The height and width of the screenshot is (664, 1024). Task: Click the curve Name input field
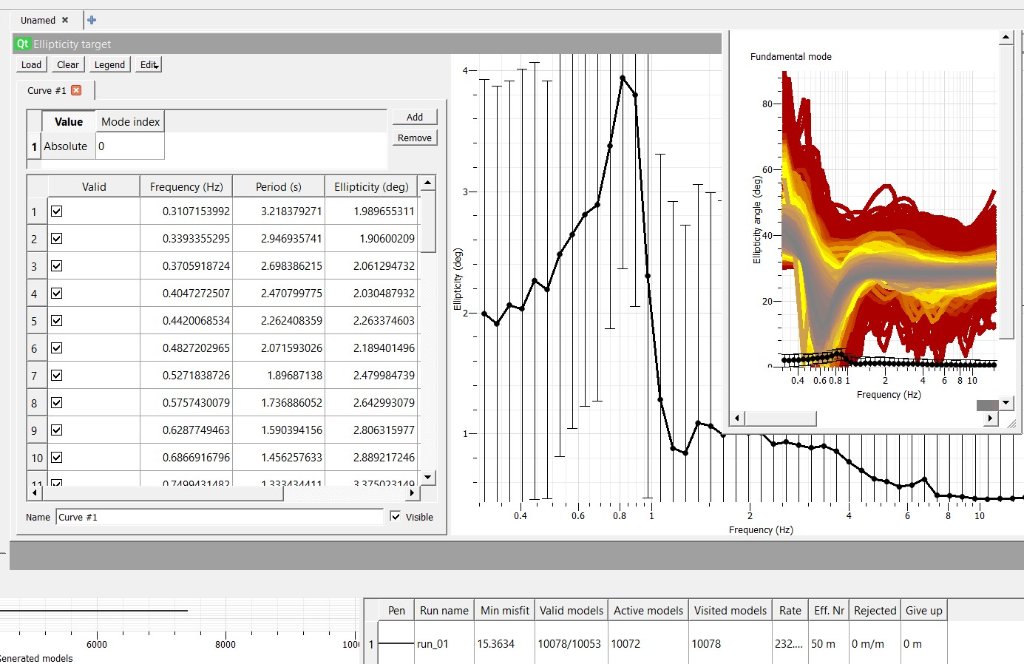tap(219, 517)
